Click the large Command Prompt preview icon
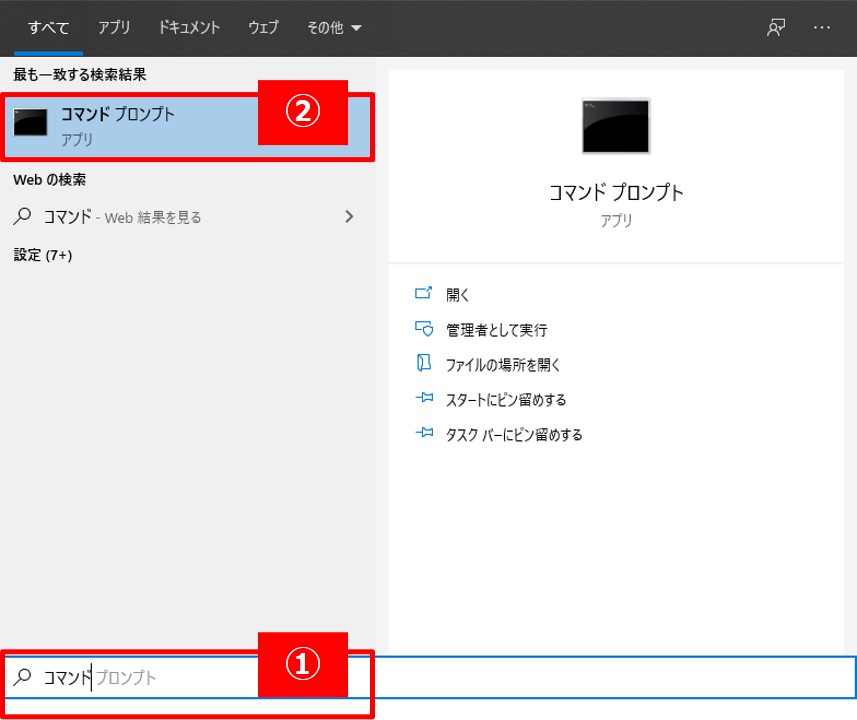The width and height of the screenshot is (857, 720). (x=615, y=126)
